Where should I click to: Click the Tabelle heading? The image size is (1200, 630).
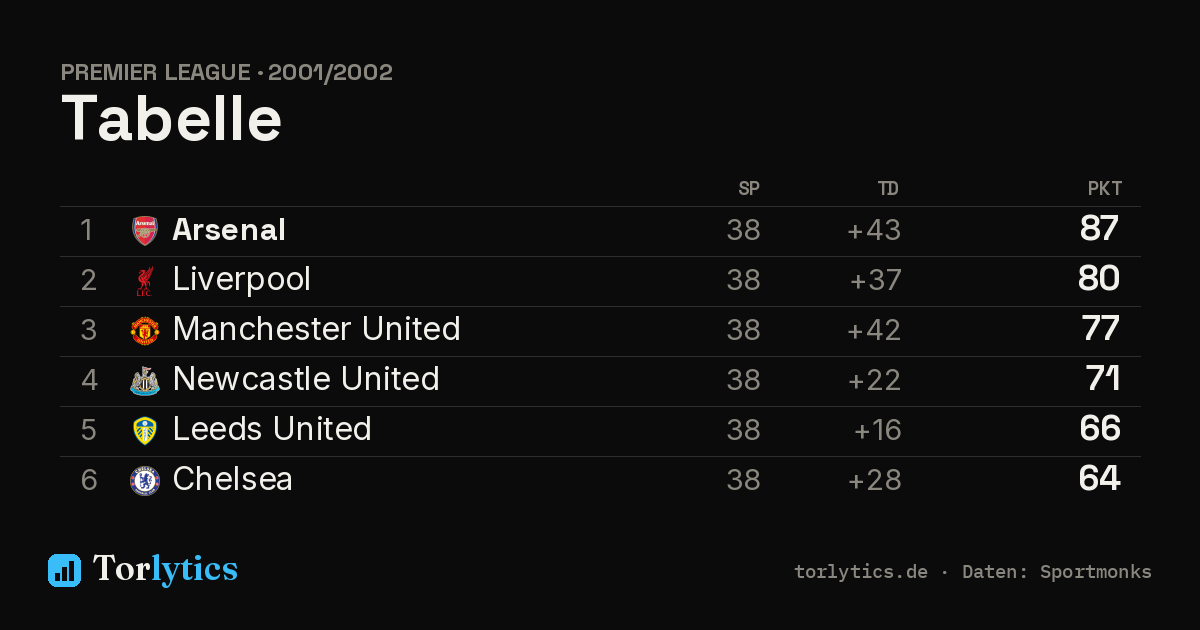pyautogui.click(x=172, y=120)
